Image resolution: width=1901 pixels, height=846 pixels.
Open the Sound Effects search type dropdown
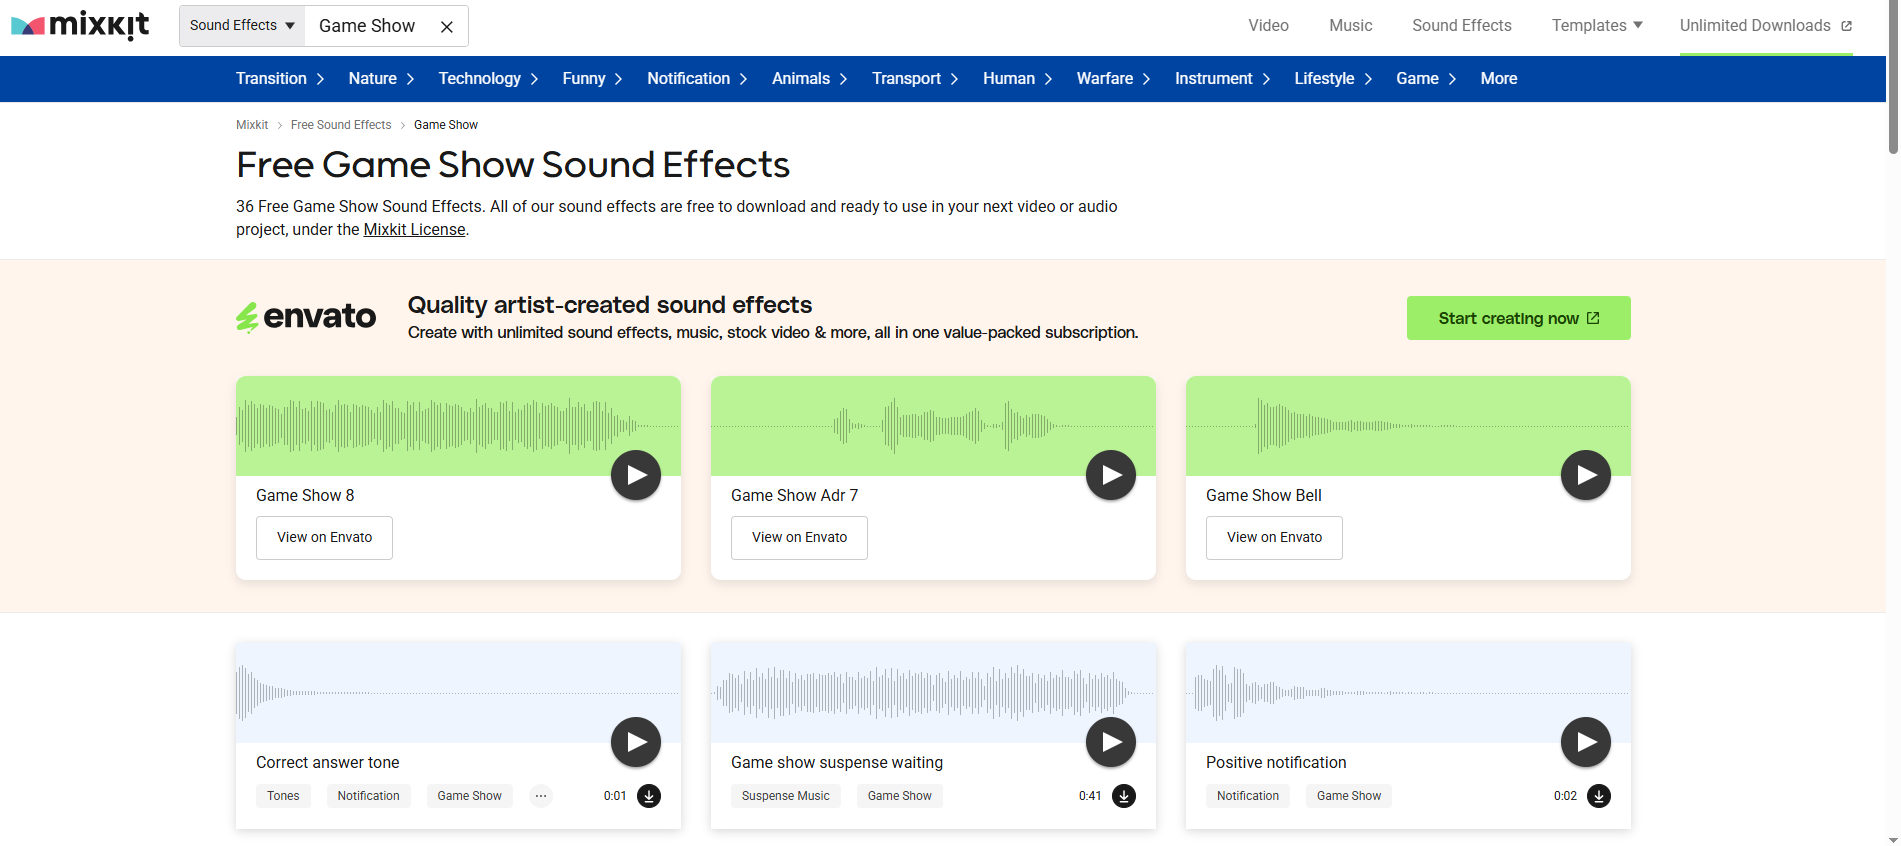(242, 26)
